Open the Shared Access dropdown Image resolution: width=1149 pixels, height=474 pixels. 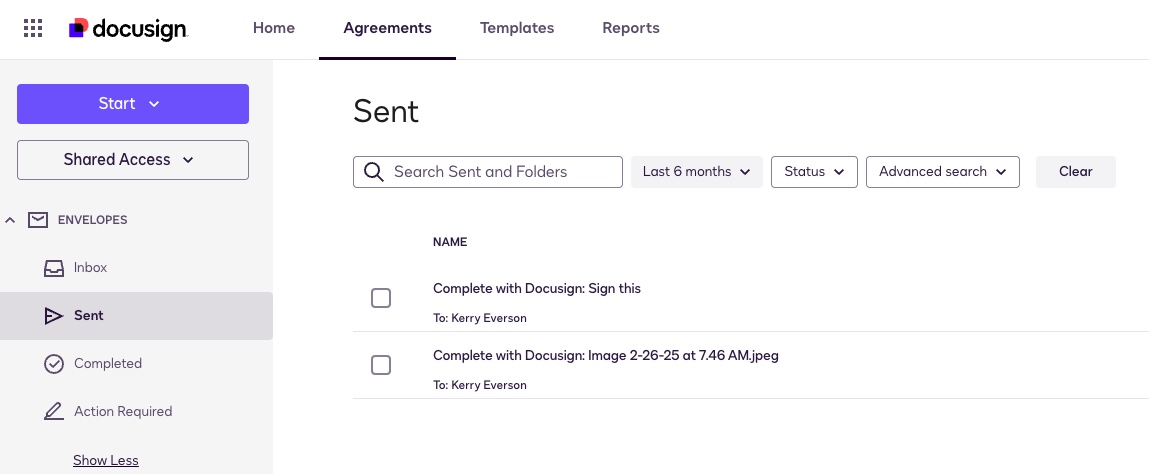(x=133, y=160)
